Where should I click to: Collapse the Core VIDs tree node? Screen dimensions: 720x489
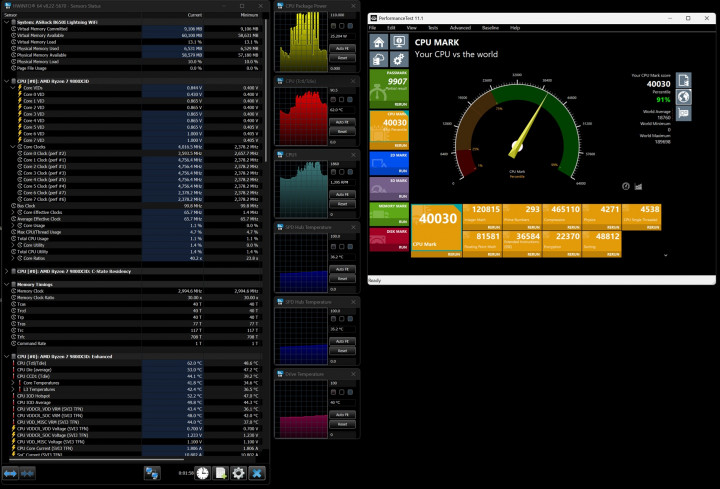(x=13, y=88)
